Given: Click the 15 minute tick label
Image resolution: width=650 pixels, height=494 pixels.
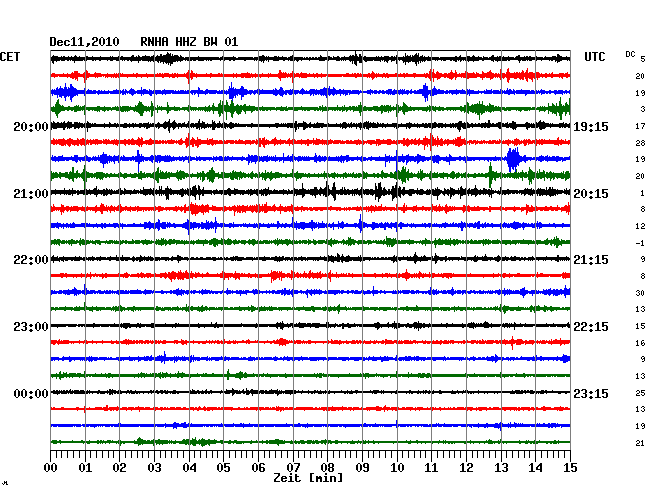Looking at the screenshot, I should coord(570,468).
